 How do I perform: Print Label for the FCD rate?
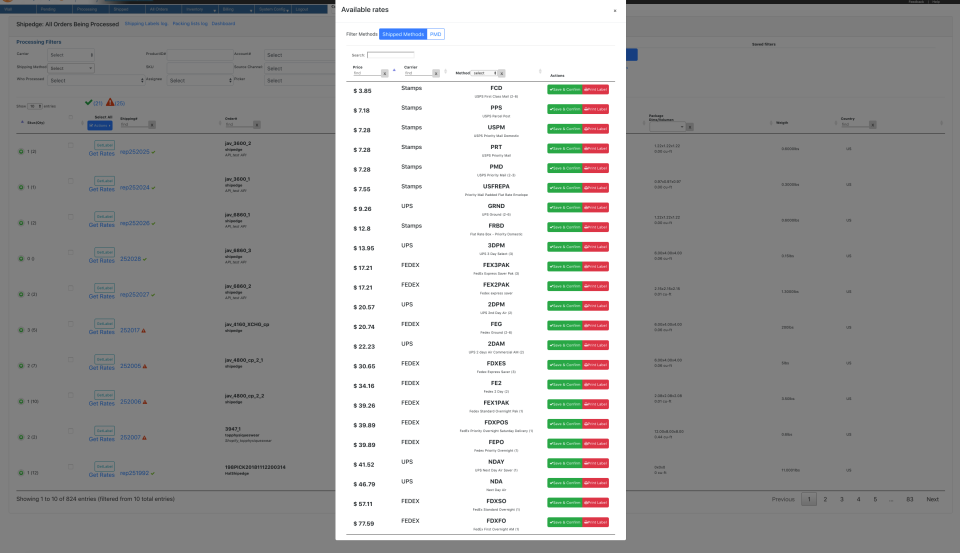(x=595, y=89)
